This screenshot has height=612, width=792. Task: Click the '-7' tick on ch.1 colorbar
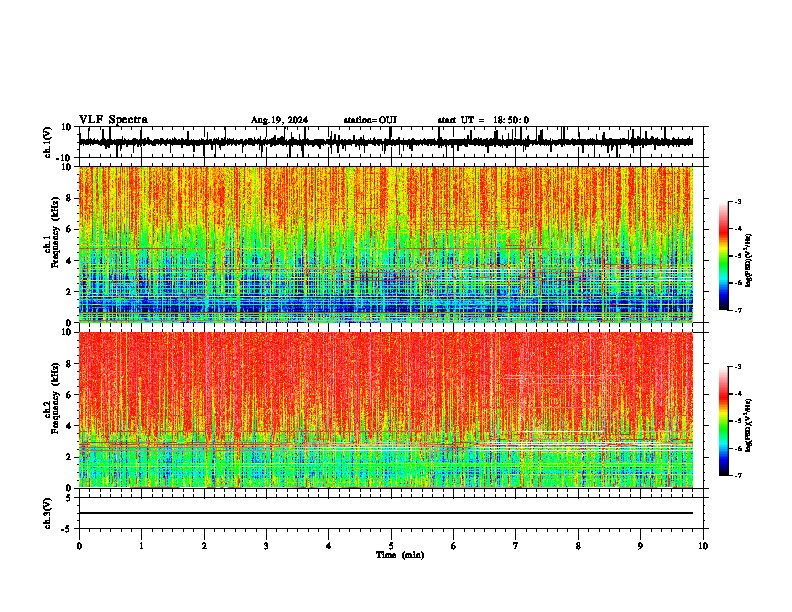pyautogui.click(x=738, y=310)
